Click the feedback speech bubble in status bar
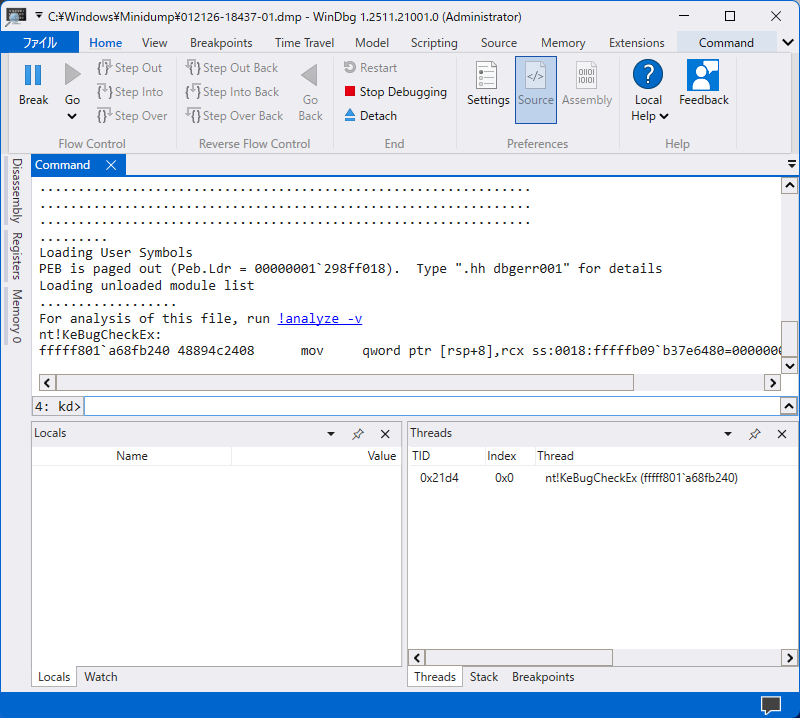This screenshot has height=718, width=800. [x=770, y=705]
